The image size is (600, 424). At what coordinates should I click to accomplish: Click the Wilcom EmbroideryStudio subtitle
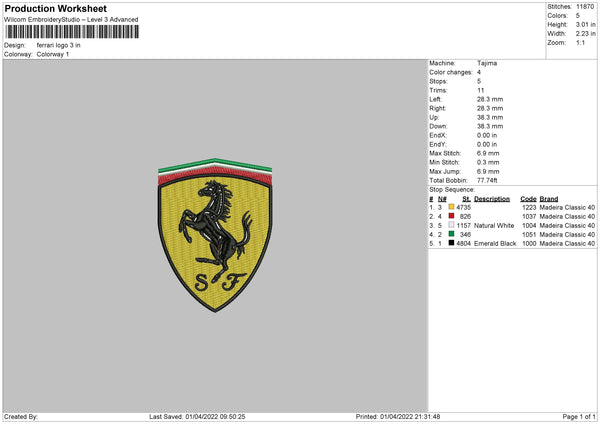pyautogui.click(x=71, y=20)
